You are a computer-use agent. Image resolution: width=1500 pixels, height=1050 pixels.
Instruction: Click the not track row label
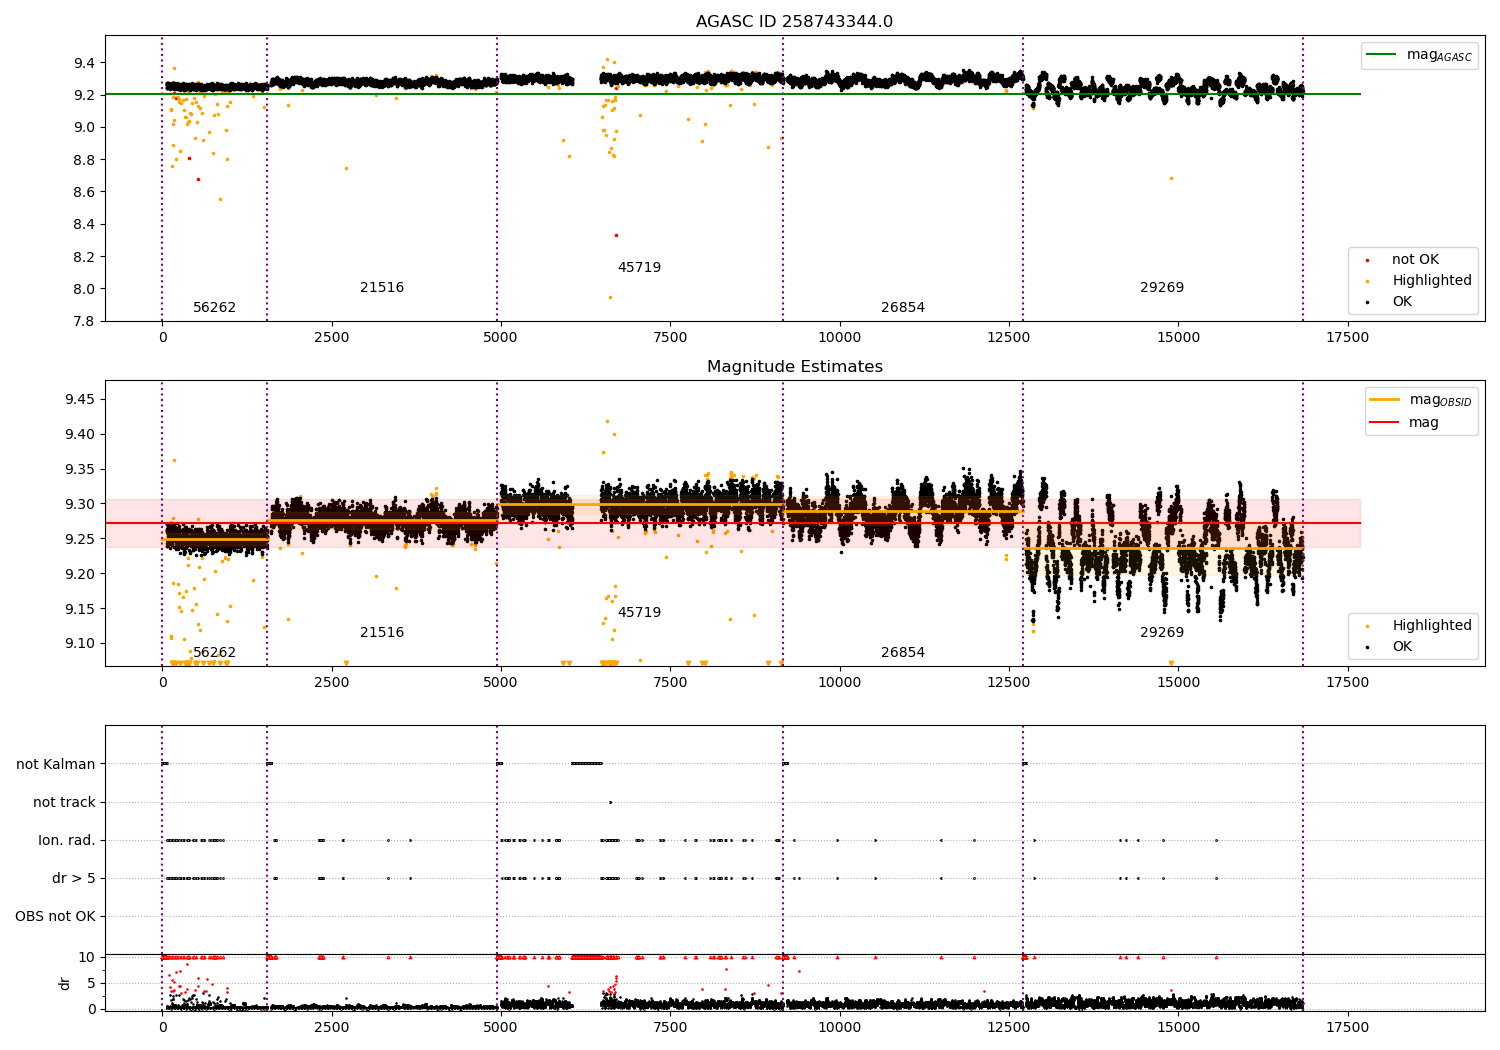64,803
